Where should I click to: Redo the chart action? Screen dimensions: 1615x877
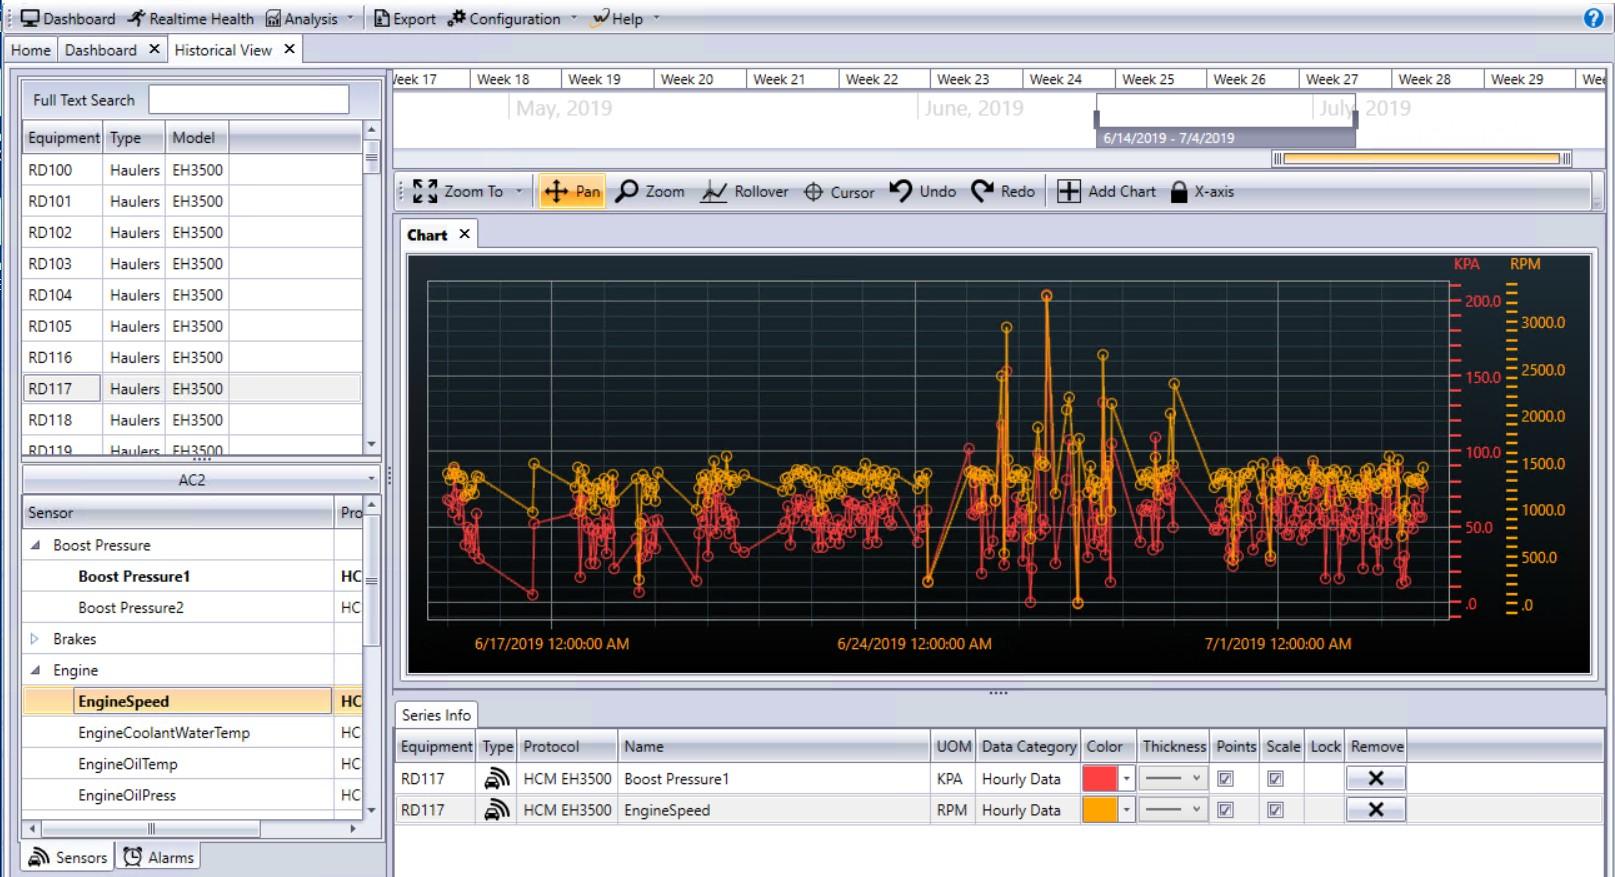pyautogui.click(x=1003, y=191)
